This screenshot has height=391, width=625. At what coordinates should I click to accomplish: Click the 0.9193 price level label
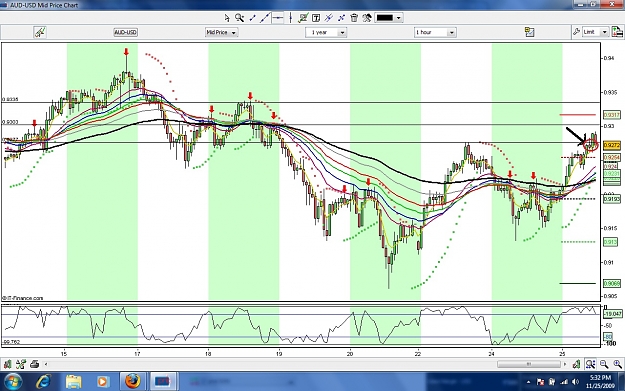click(x=612, y=199)
